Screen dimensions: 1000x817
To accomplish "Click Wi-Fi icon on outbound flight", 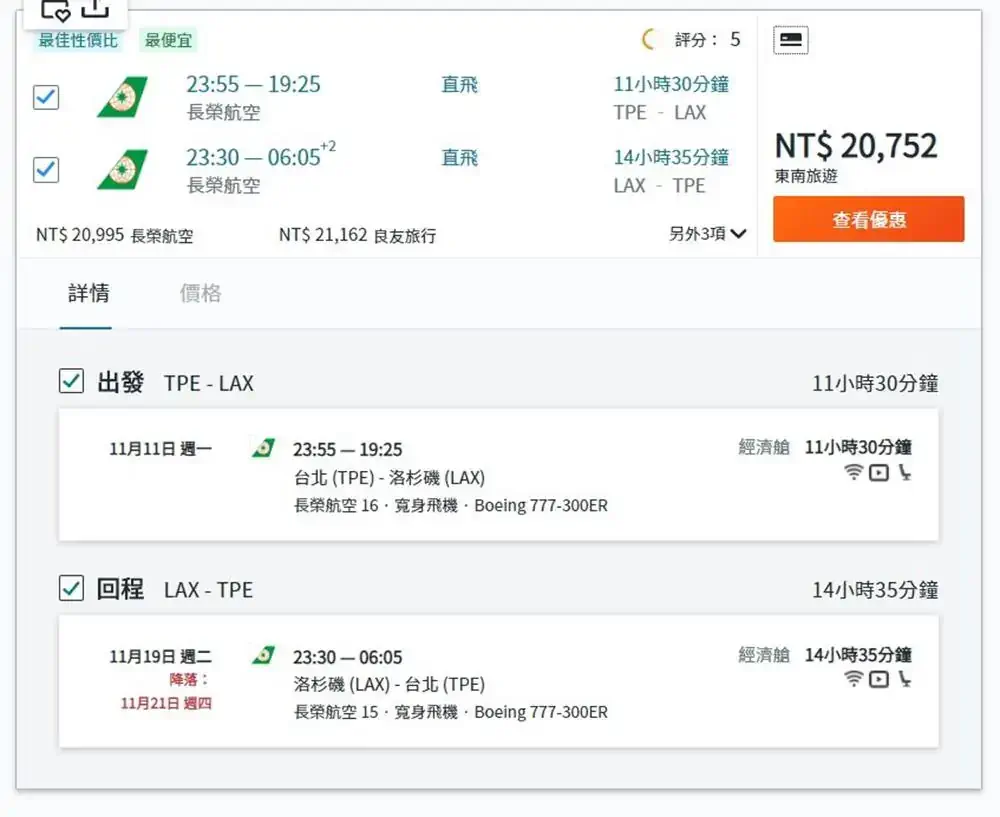I will pyautogui.click(x=853, y=473).
